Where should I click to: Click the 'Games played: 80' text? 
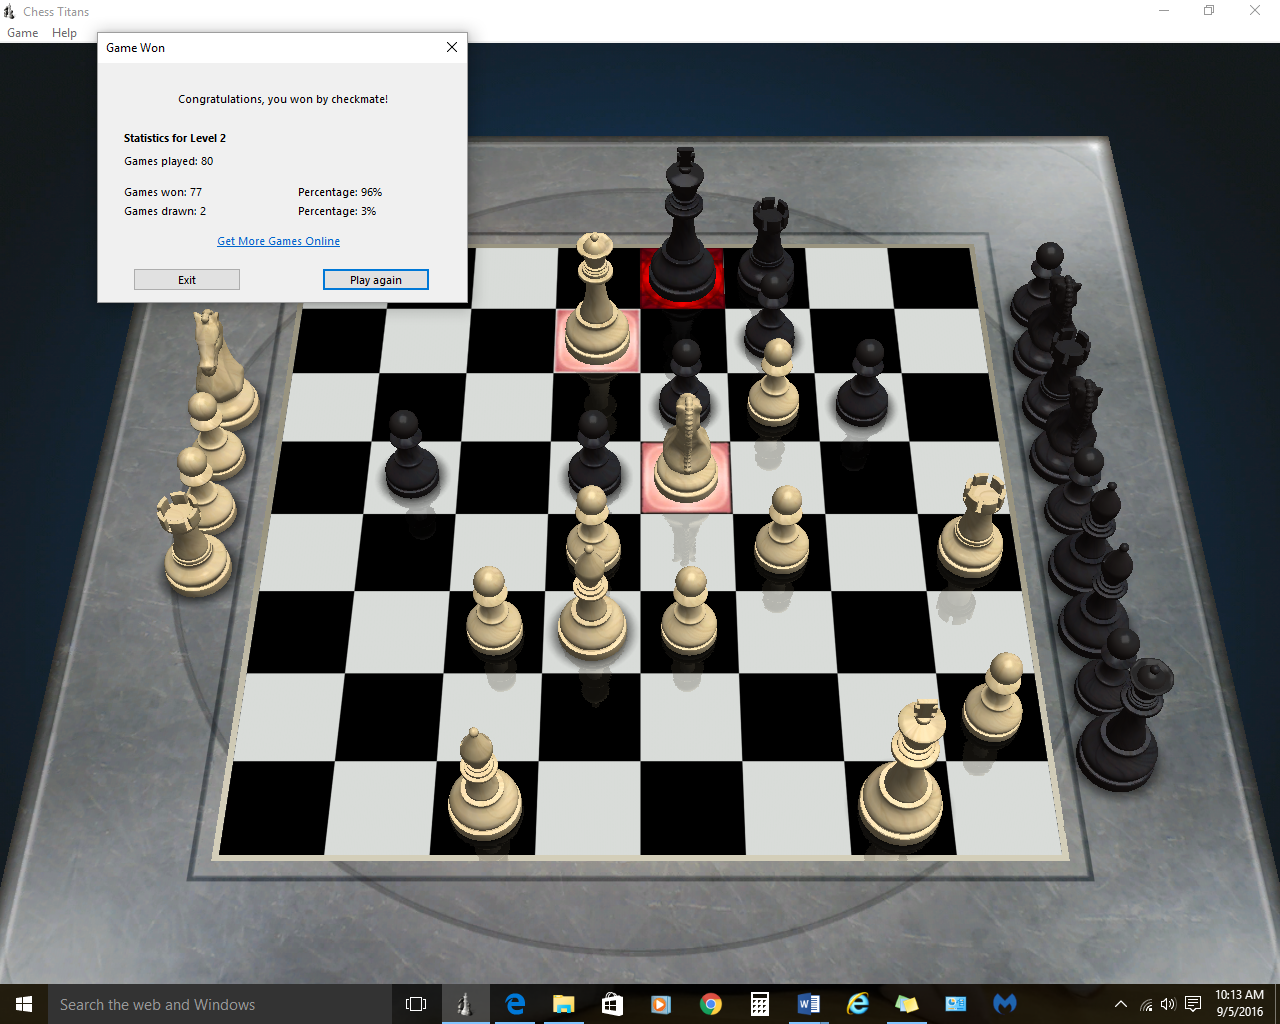tap(169, 161)
